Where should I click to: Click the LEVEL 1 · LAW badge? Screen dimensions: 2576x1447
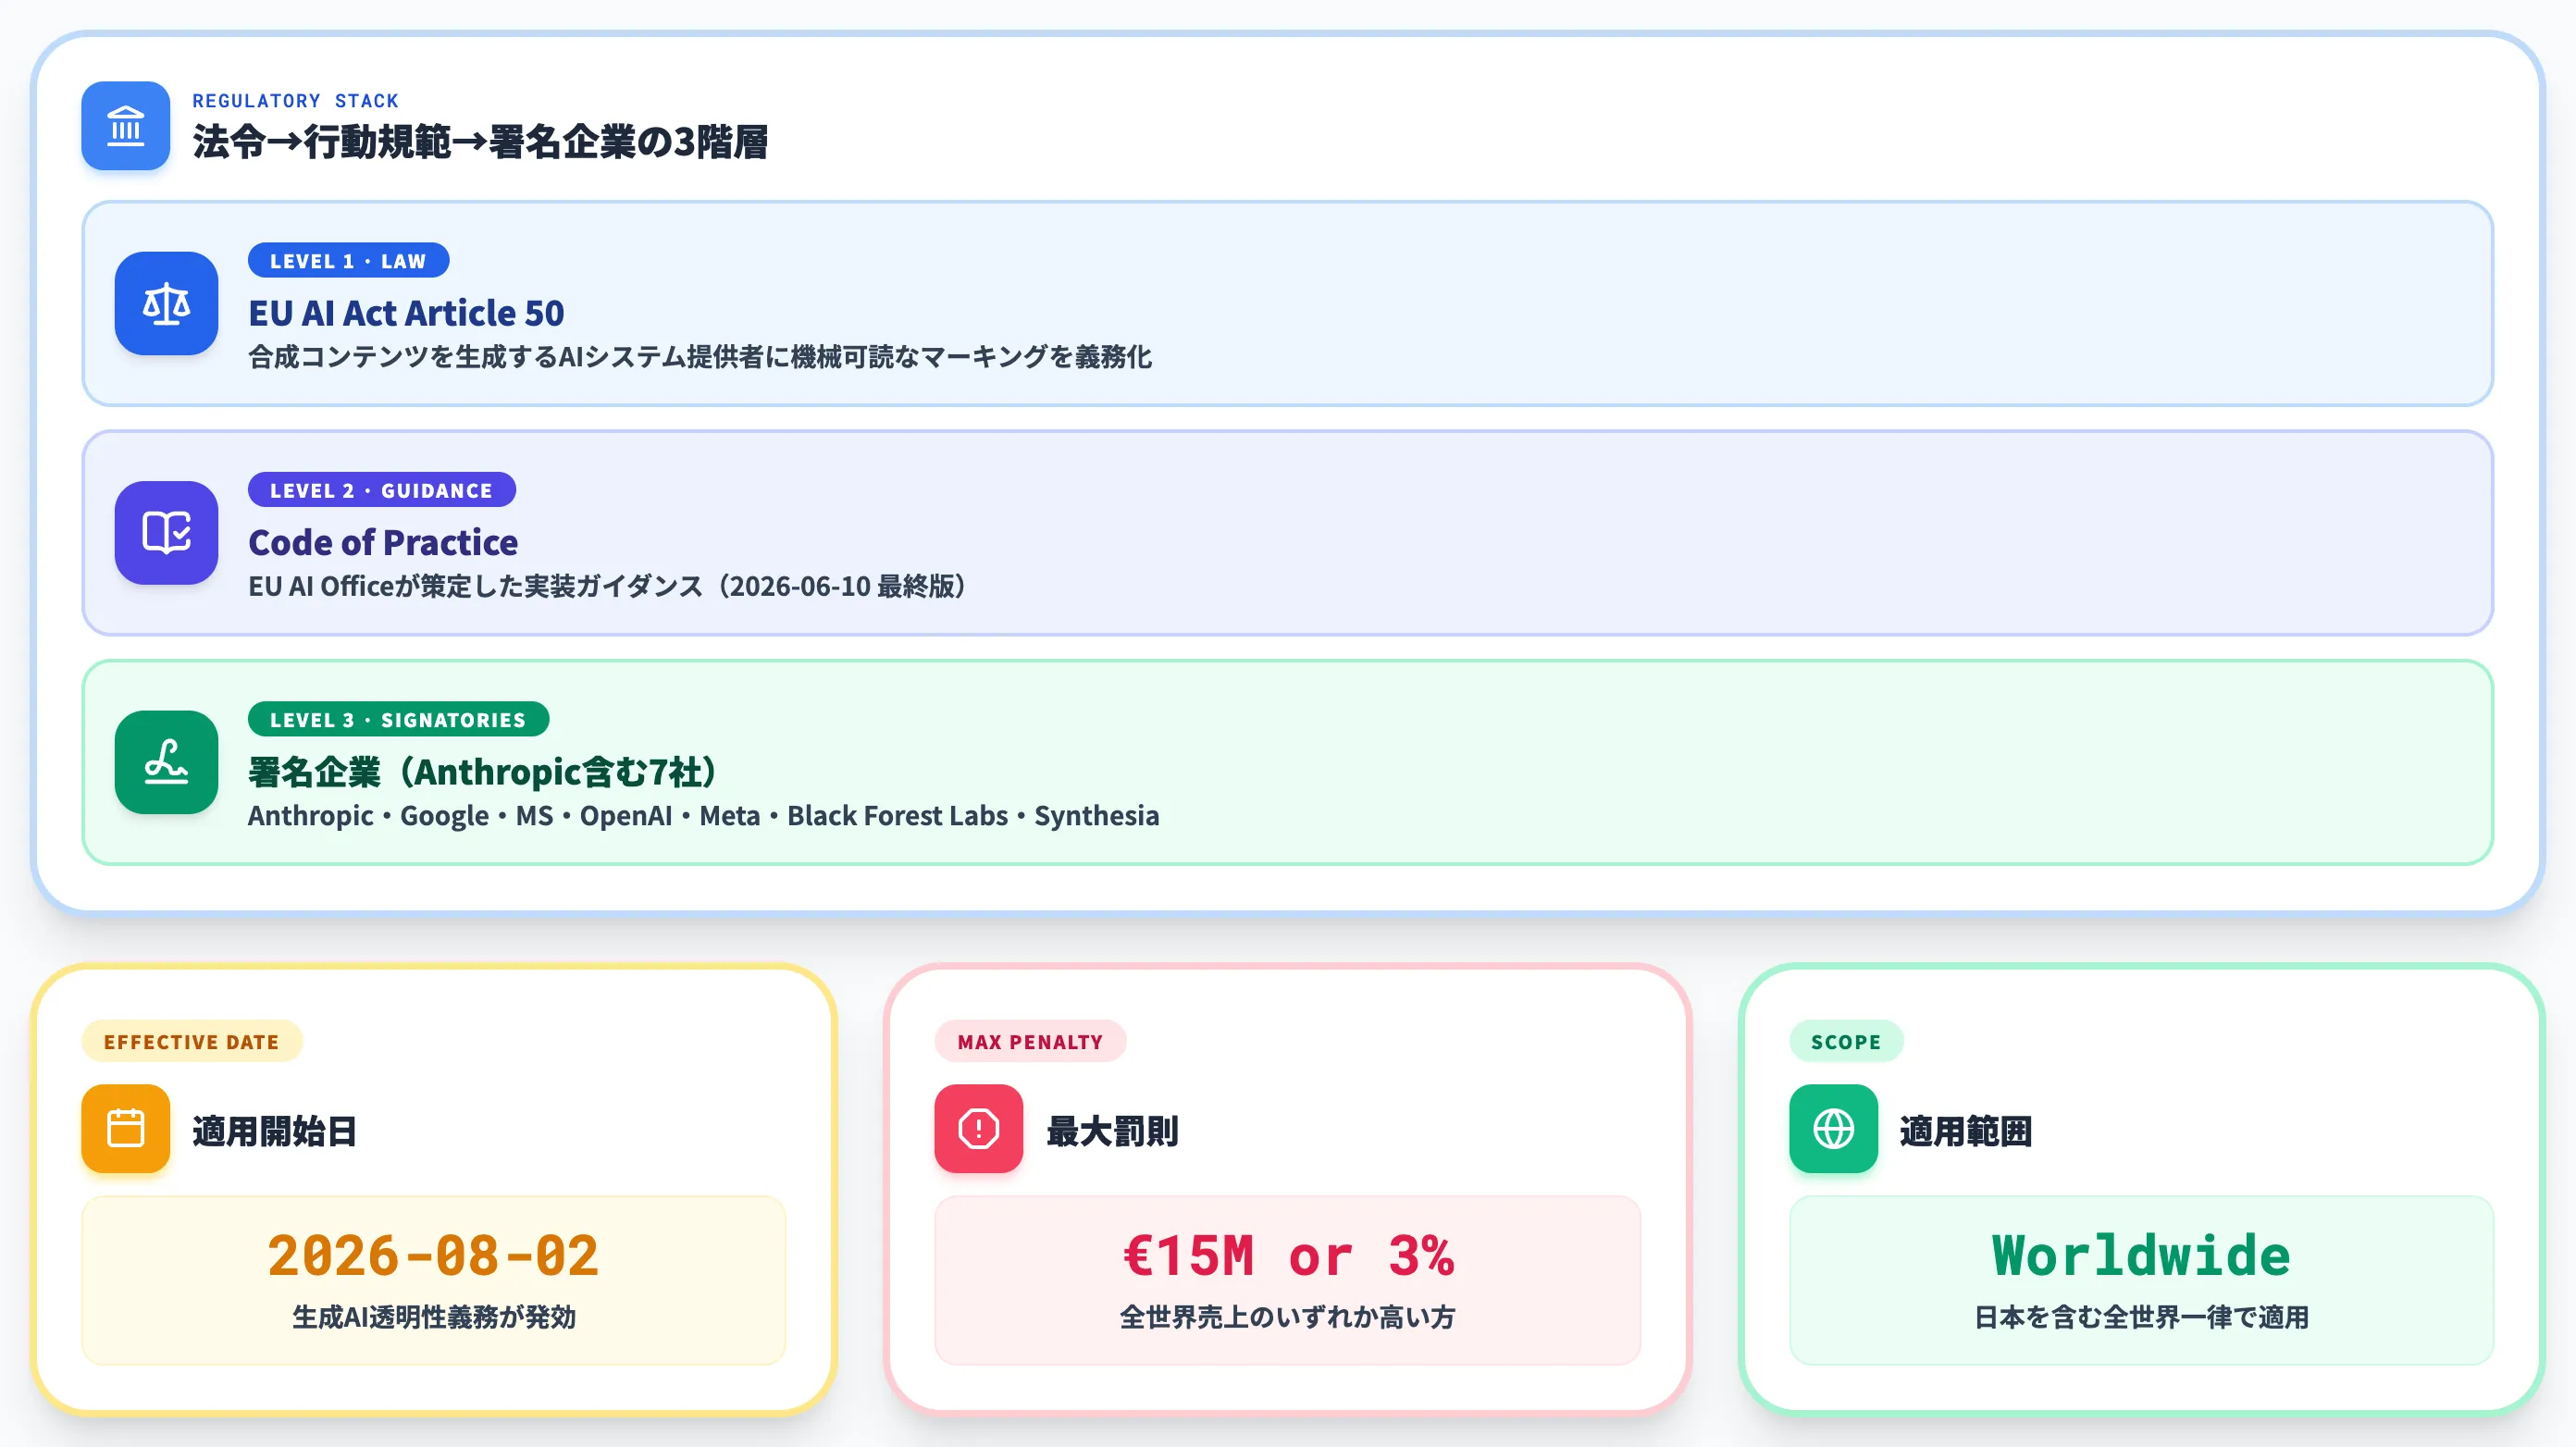348,261
